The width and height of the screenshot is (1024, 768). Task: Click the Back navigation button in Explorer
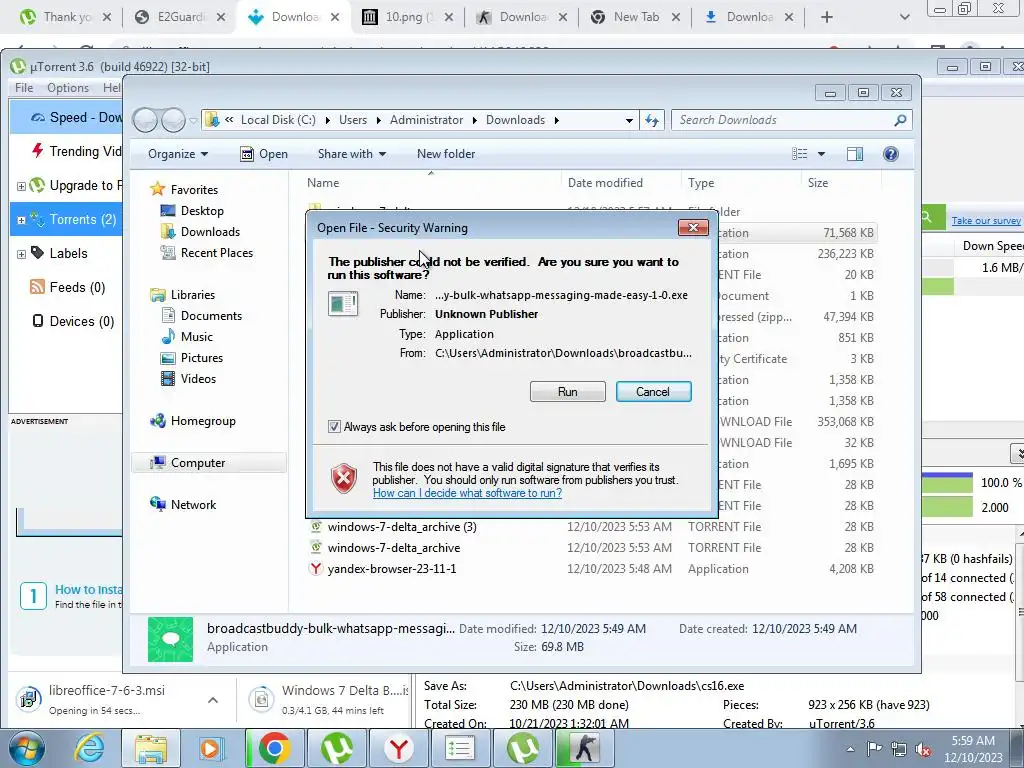(x=145, y=120)
